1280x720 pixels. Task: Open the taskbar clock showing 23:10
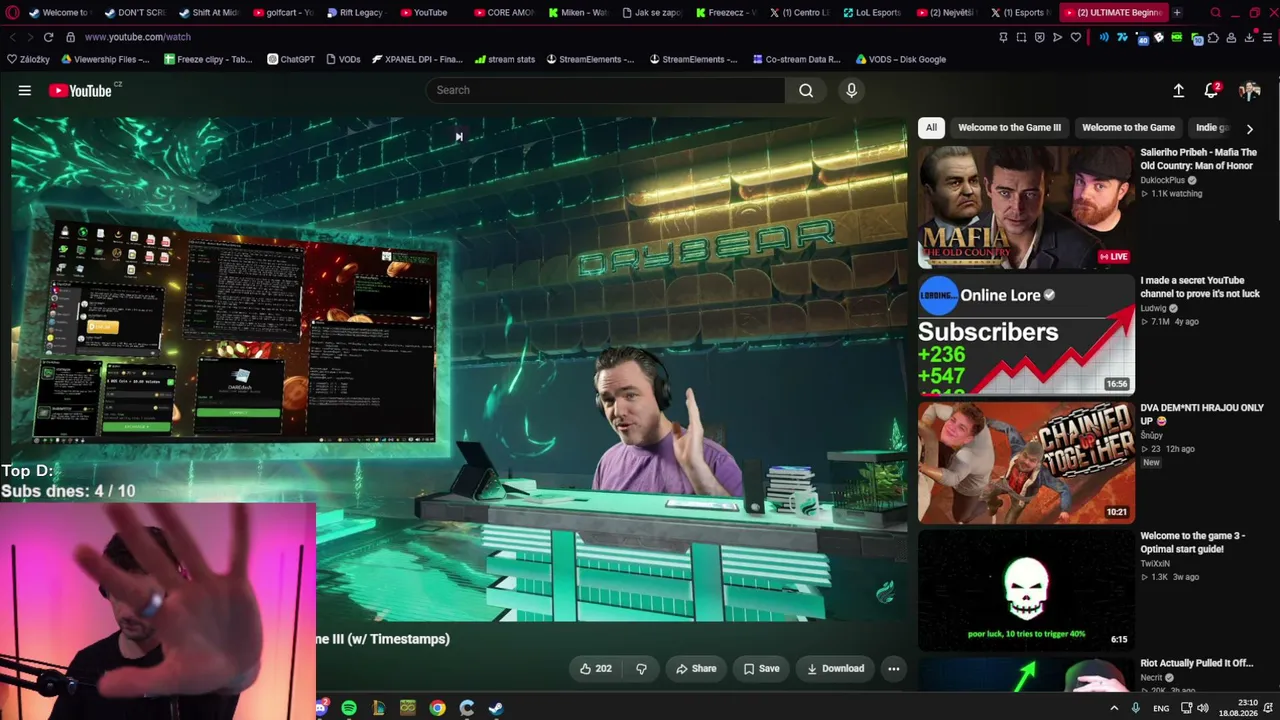(x=1239, y=708)
